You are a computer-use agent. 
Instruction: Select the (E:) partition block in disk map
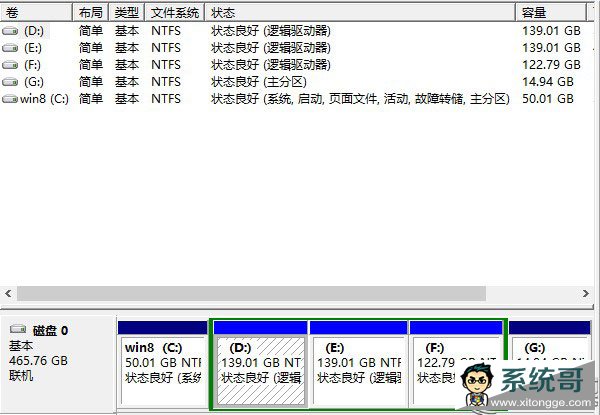coord(359,365)
